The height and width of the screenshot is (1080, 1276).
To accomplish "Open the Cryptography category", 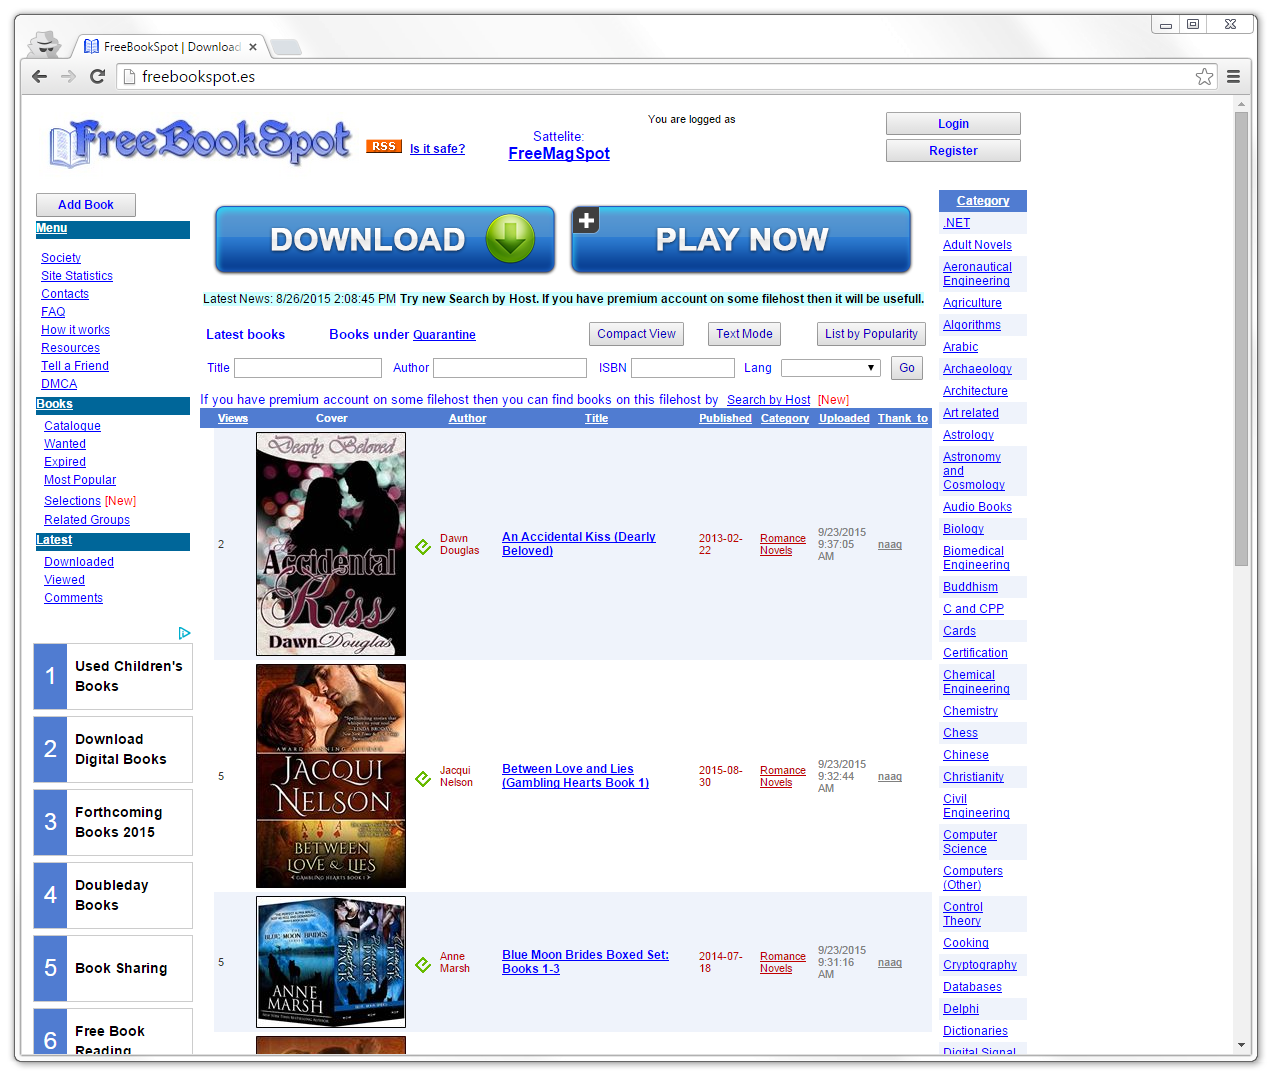I will pos(980,964).
